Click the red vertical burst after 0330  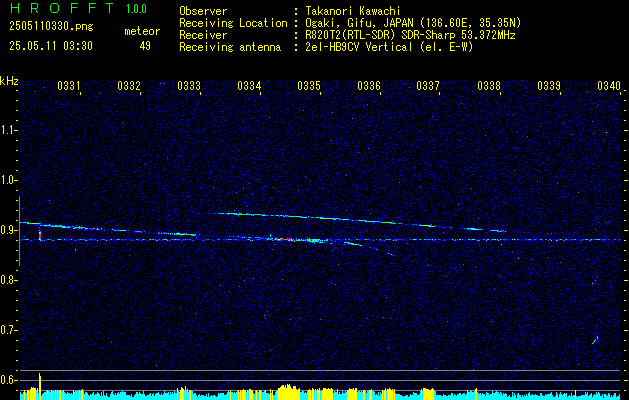(x=40, y=235)
